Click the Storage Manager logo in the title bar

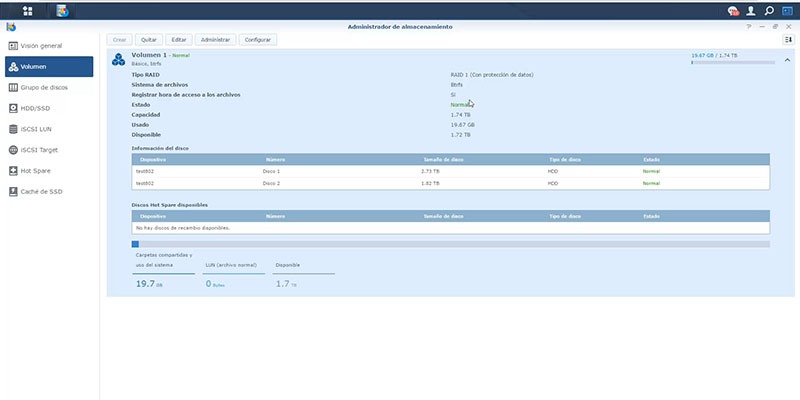11,27
